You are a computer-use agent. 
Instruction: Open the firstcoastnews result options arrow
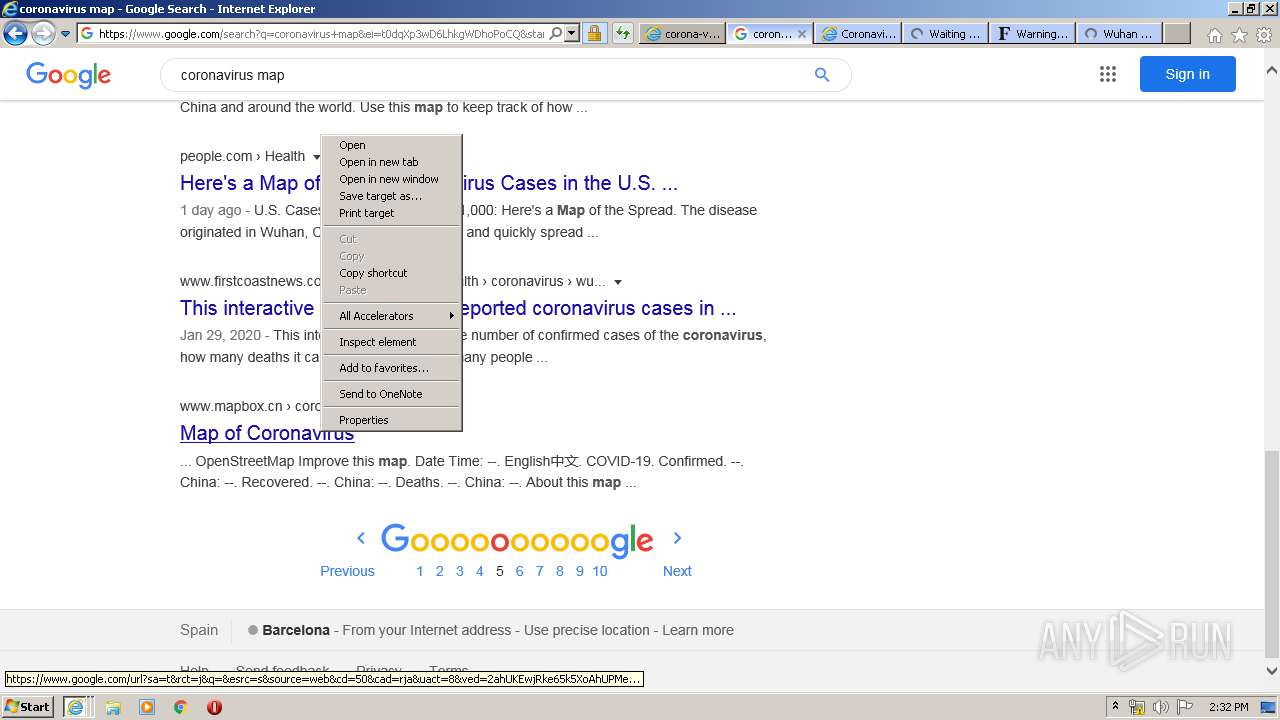tap(618, 282)
